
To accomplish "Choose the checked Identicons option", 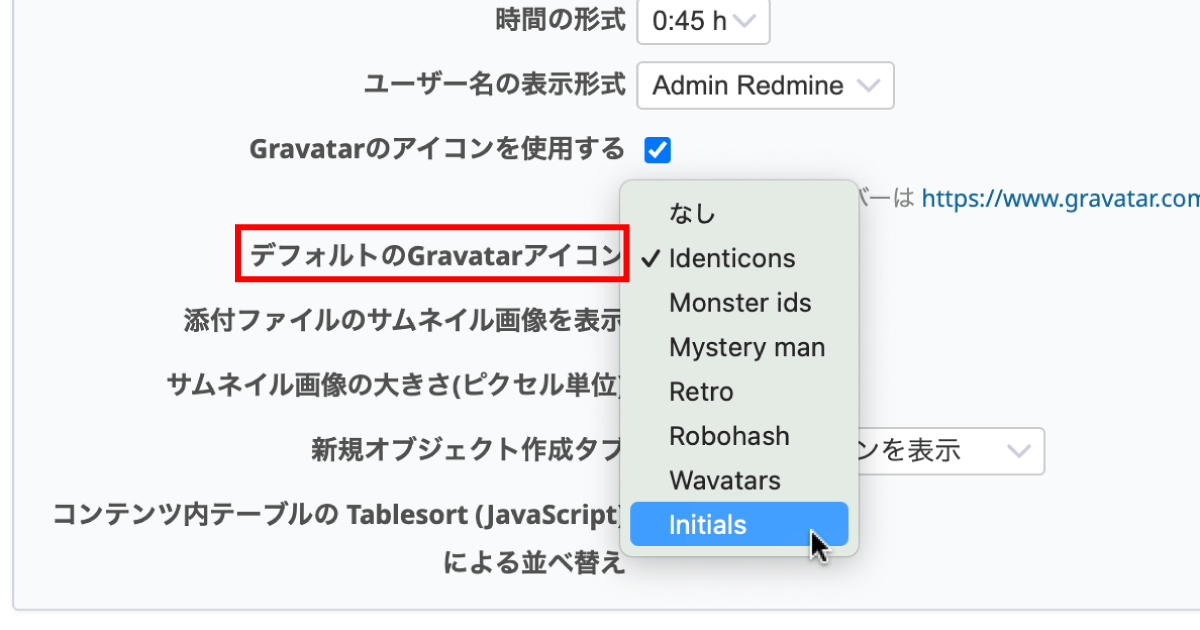I will pyautogui.click(x=732, y=258).
